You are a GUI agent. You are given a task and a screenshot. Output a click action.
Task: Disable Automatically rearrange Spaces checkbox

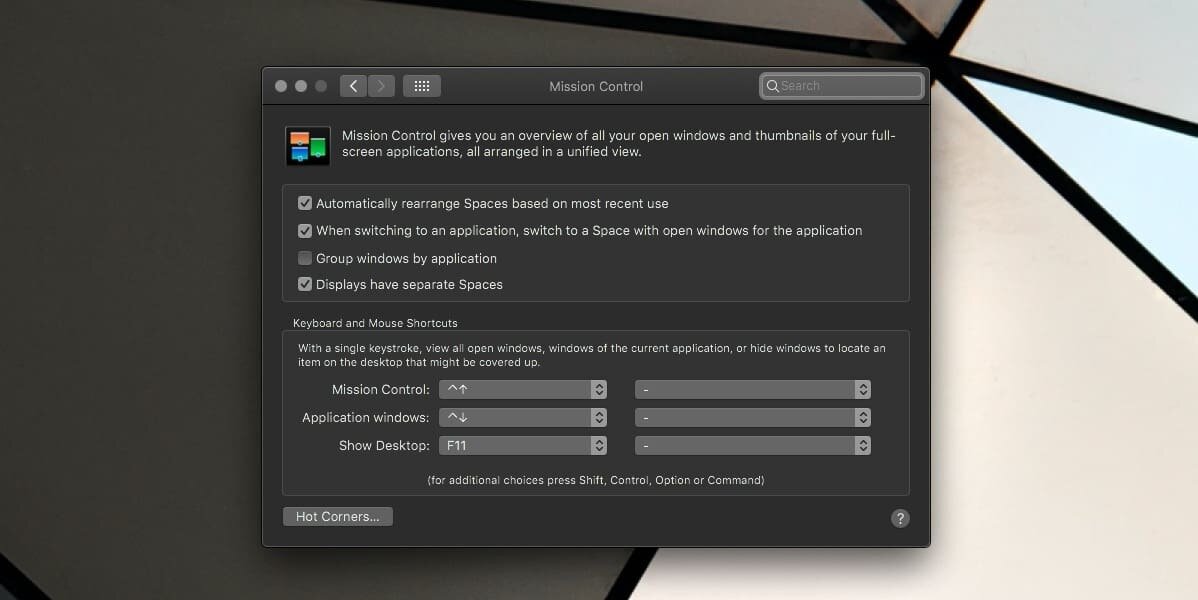pos(305,203)
